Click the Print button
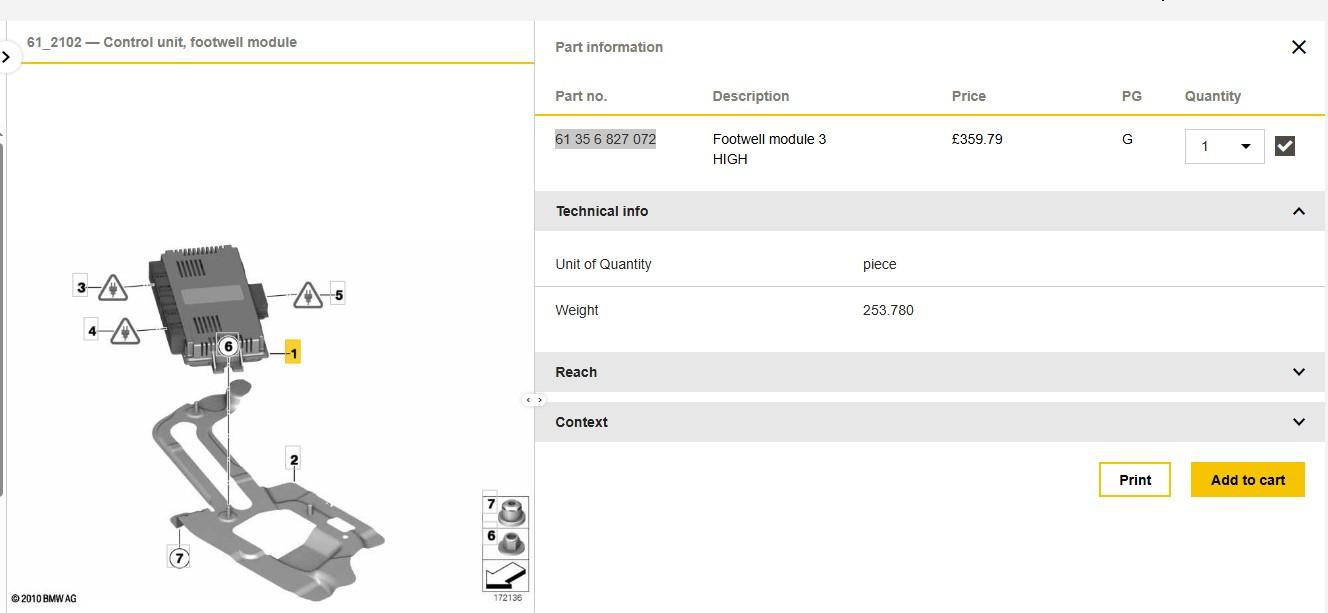Viewport: 1328px width, 613px height. tap(1135, 480)
